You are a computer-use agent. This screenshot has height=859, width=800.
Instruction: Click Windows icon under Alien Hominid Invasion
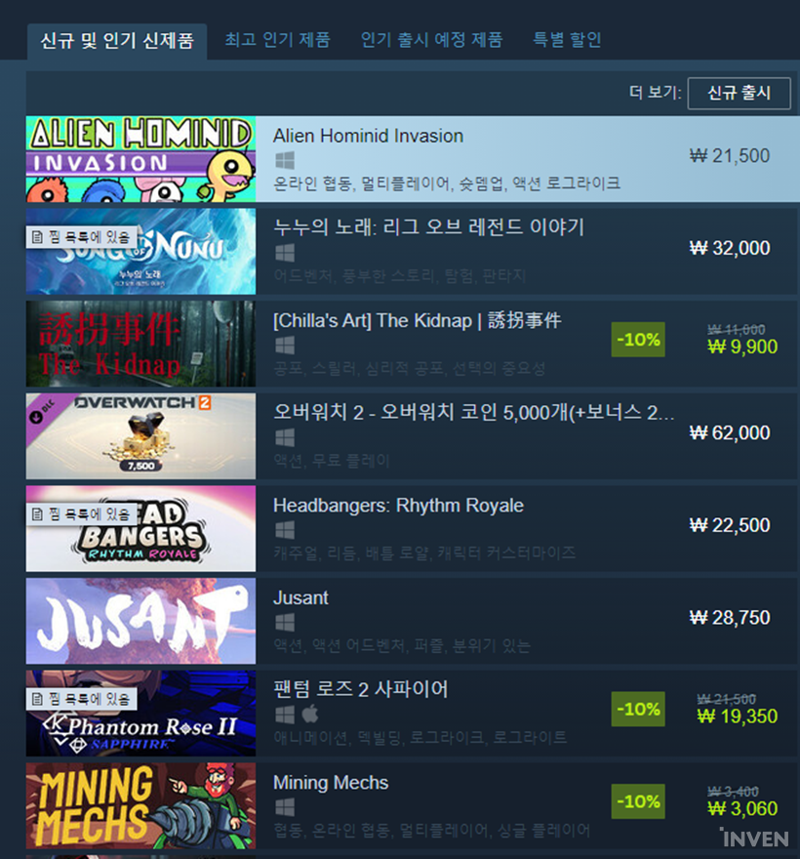[x=284, y=161]
